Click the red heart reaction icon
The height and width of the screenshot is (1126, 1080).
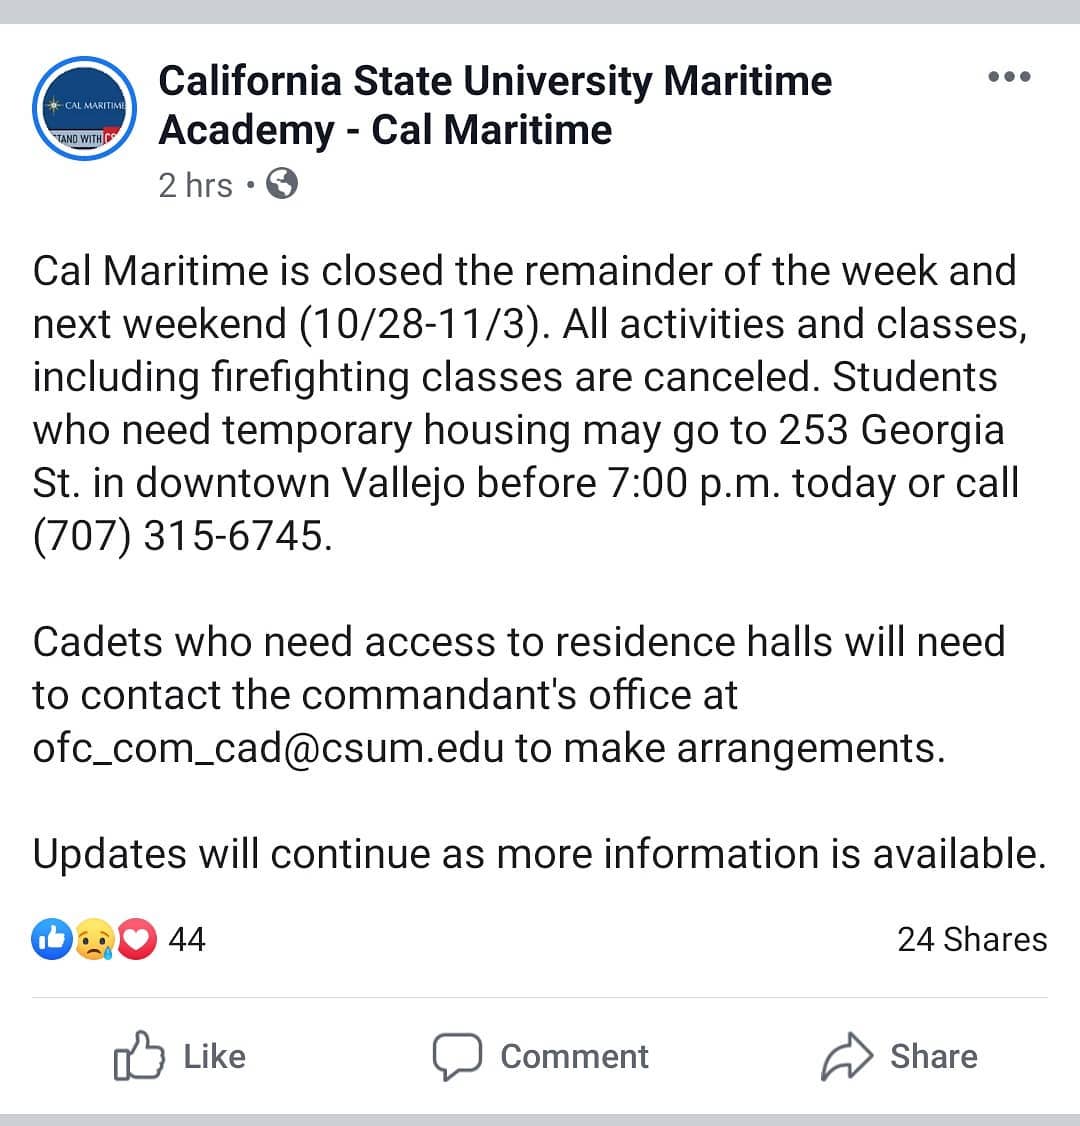click(136, 939)
